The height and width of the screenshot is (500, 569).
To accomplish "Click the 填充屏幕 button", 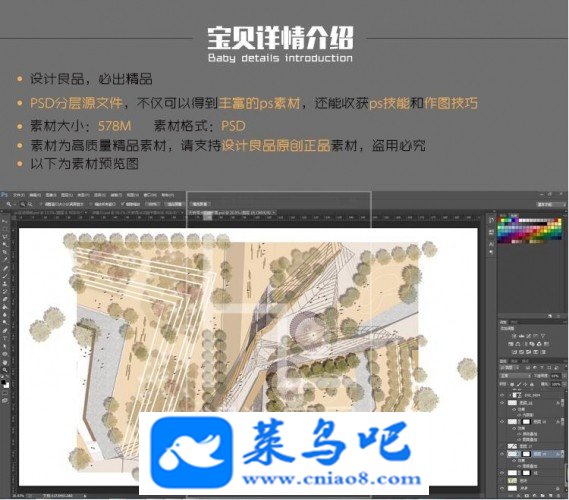I will 200,204.
